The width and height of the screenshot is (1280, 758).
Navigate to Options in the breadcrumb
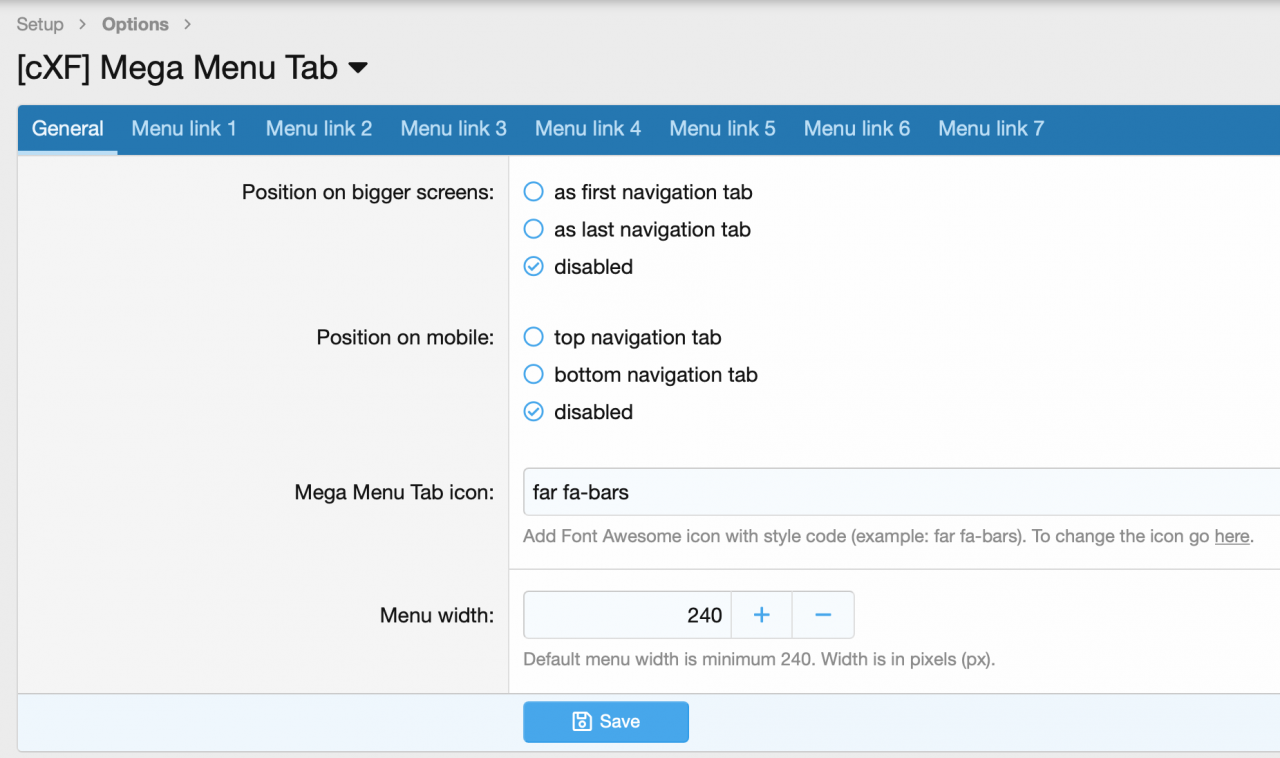135,24
